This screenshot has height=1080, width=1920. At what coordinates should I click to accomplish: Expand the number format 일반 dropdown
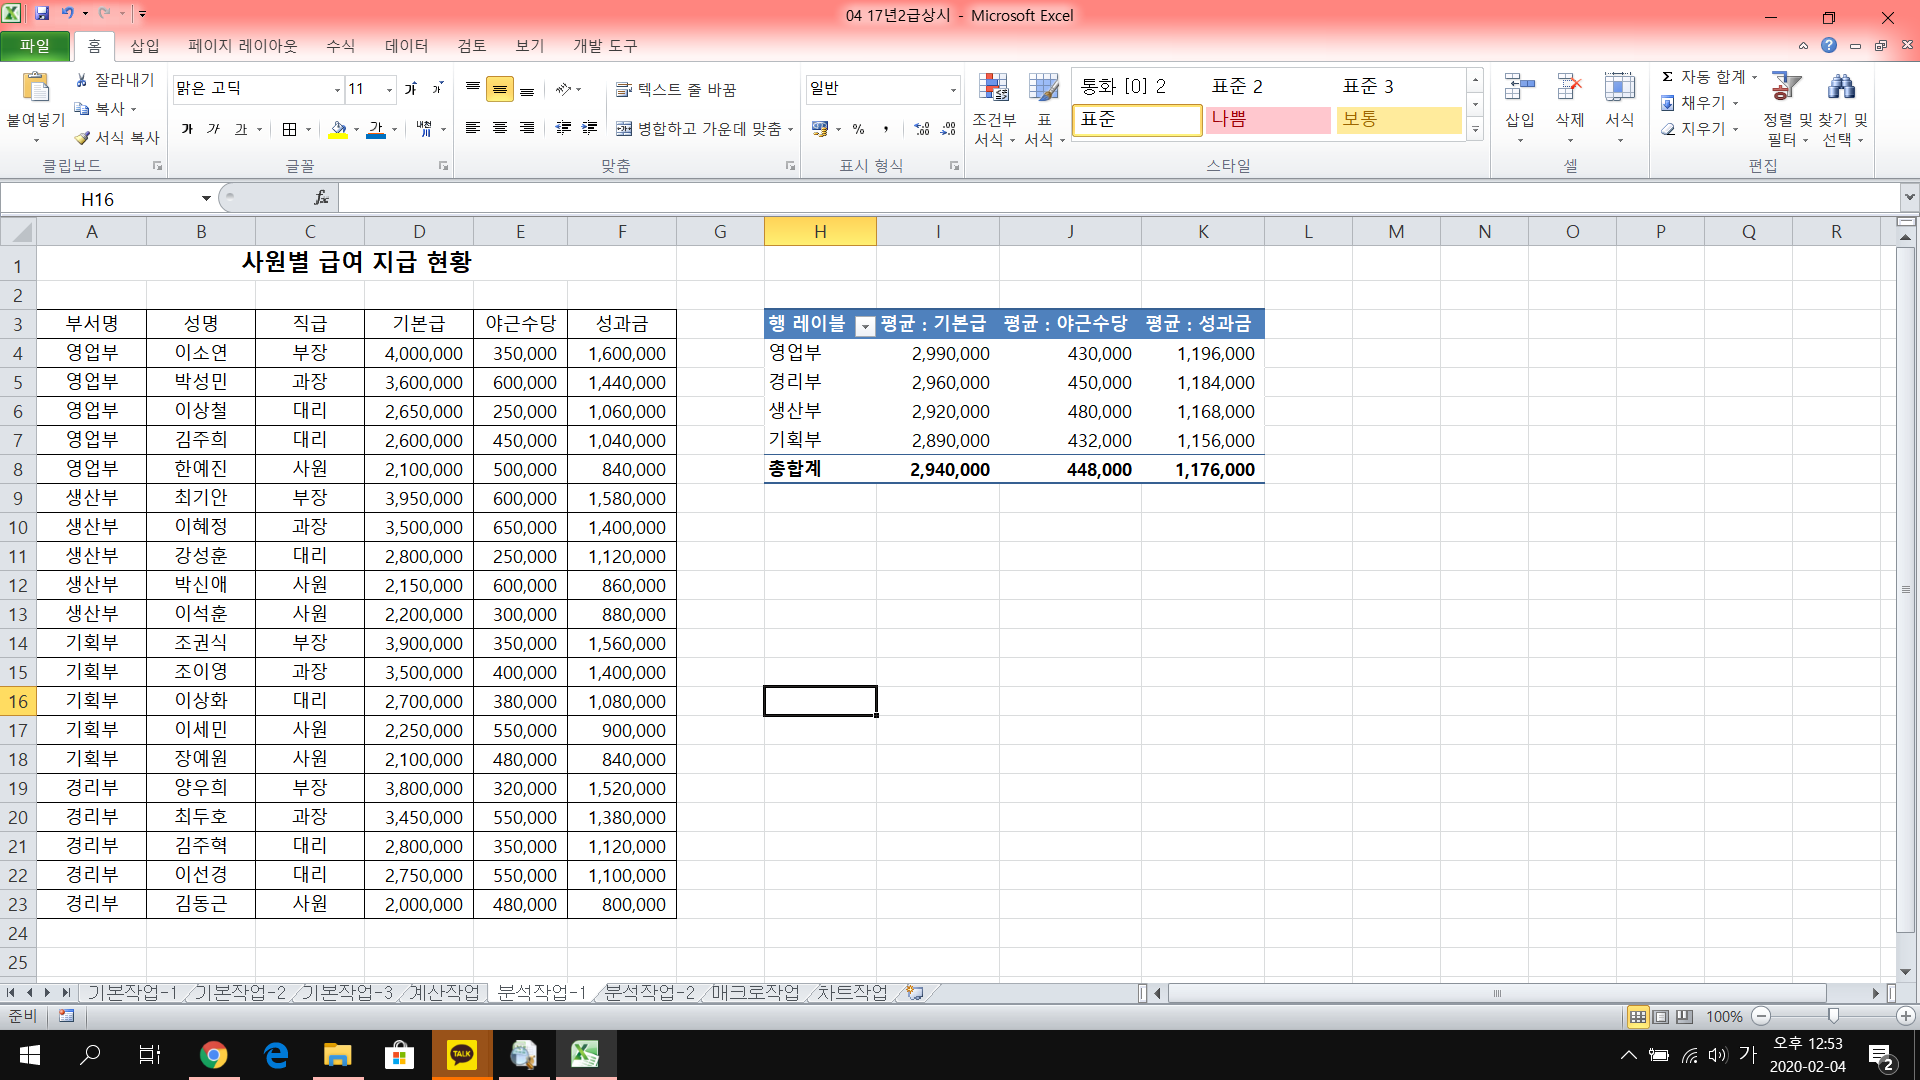click(x=952, y=90)
